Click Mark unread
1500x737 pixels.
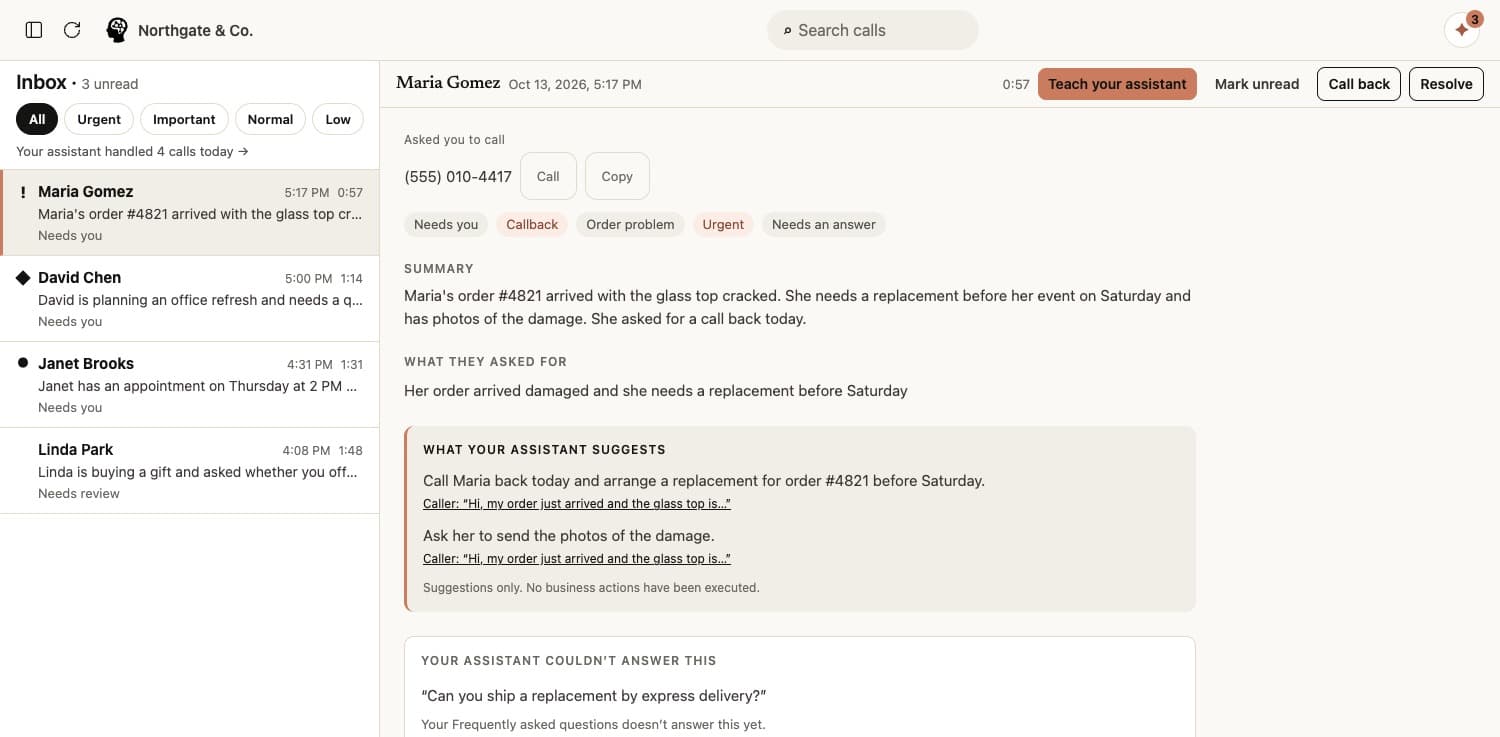[x=1257, y=84]
